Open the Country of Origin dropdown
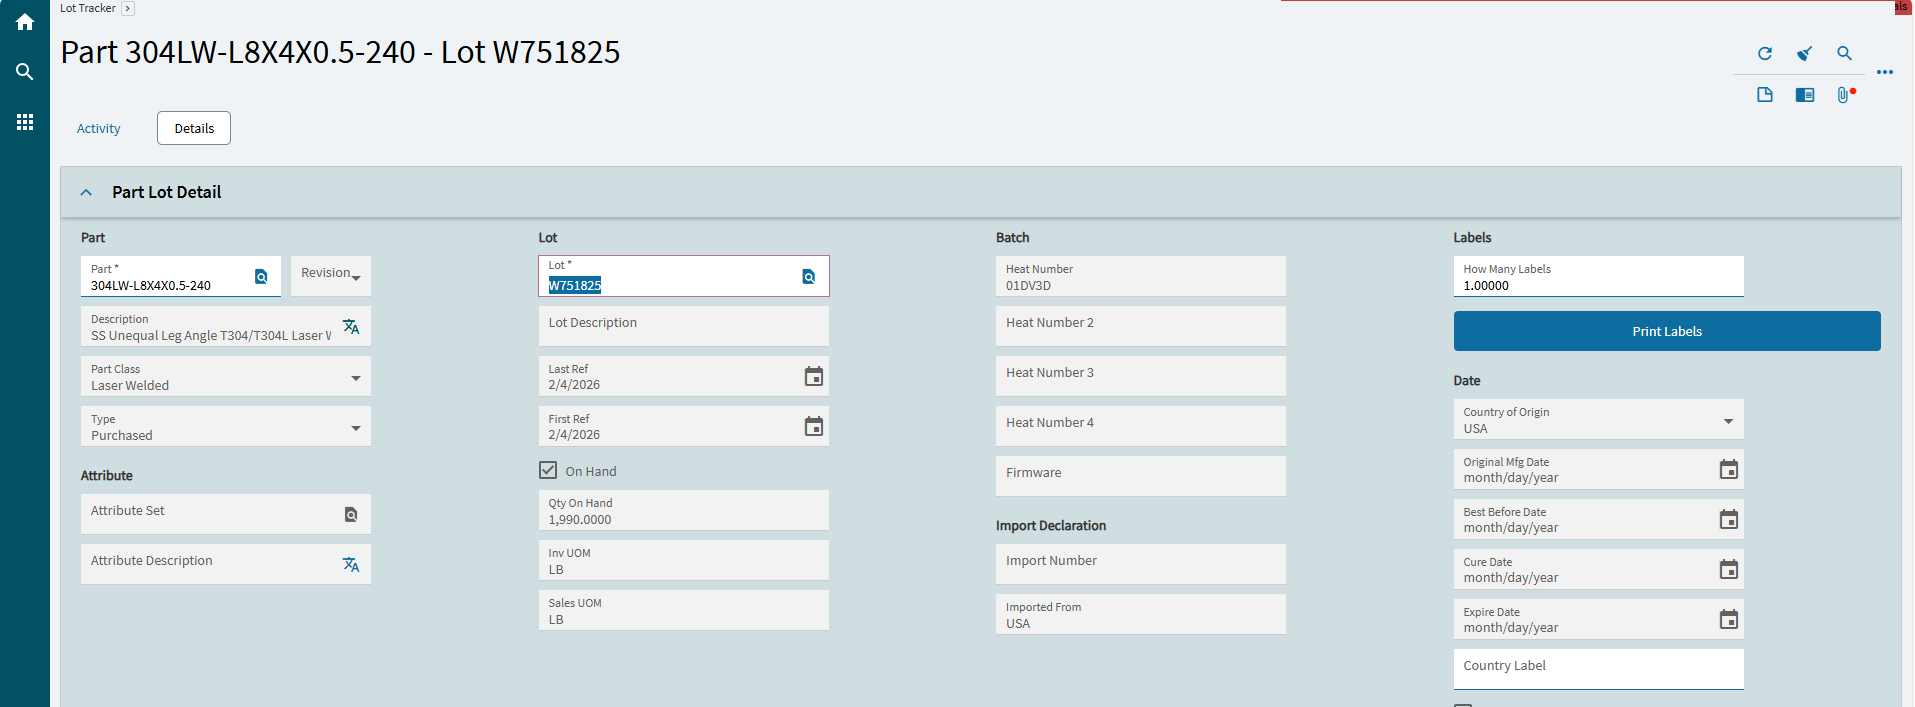1915x707 pixels. coord(1728,421)
